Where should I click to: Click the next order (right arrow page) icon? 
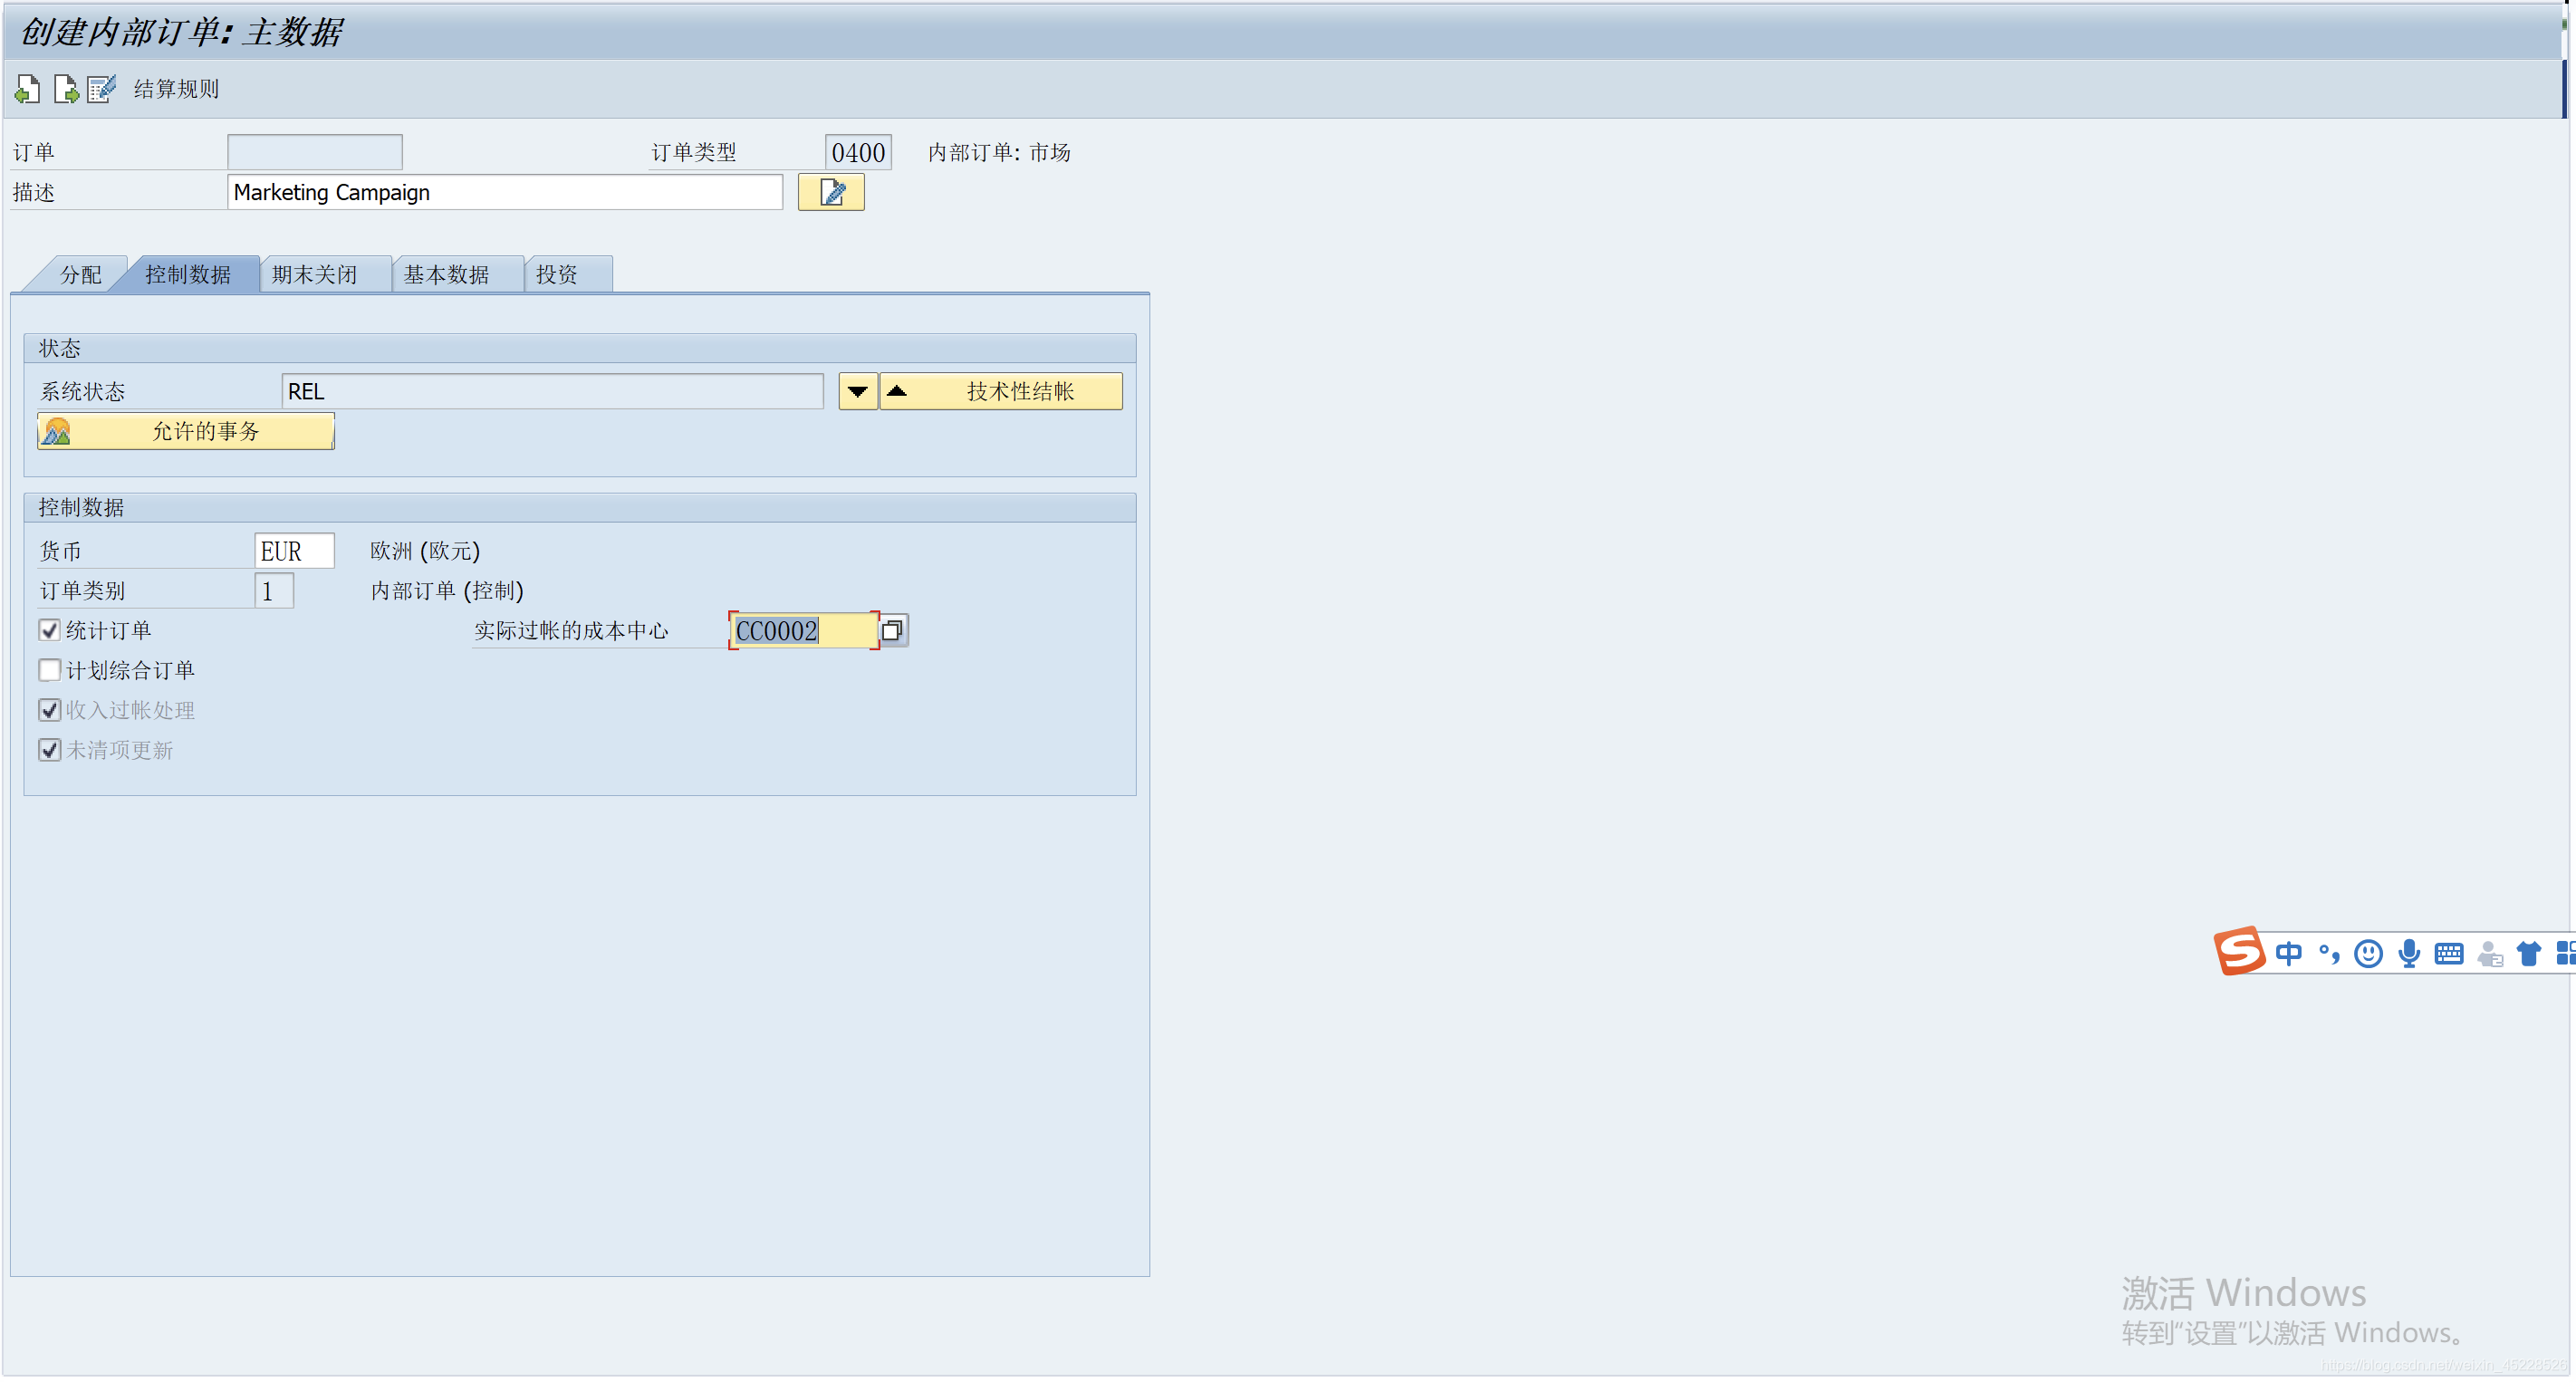pyautogui.click(x=66, y=90)
